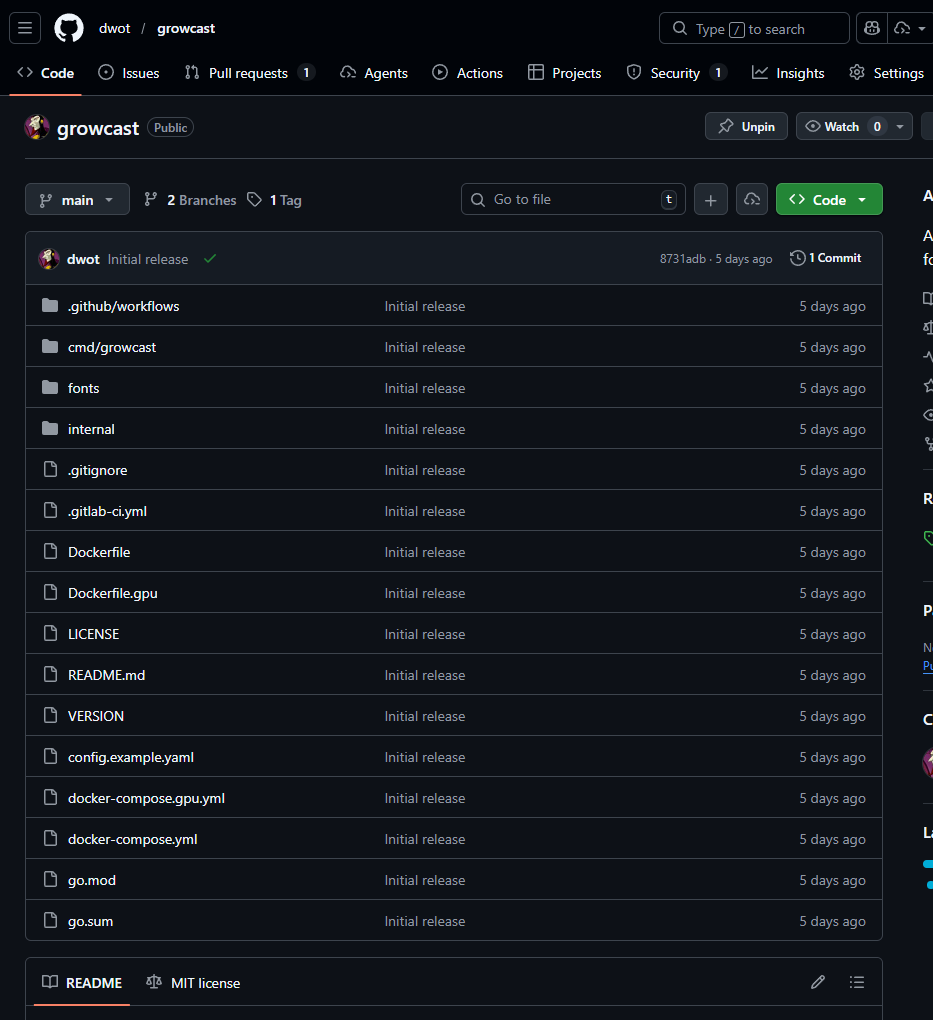Toggle Watch on the repository
The width and height of the screenshot is (933, 1020).
click(x=847, y=126)
